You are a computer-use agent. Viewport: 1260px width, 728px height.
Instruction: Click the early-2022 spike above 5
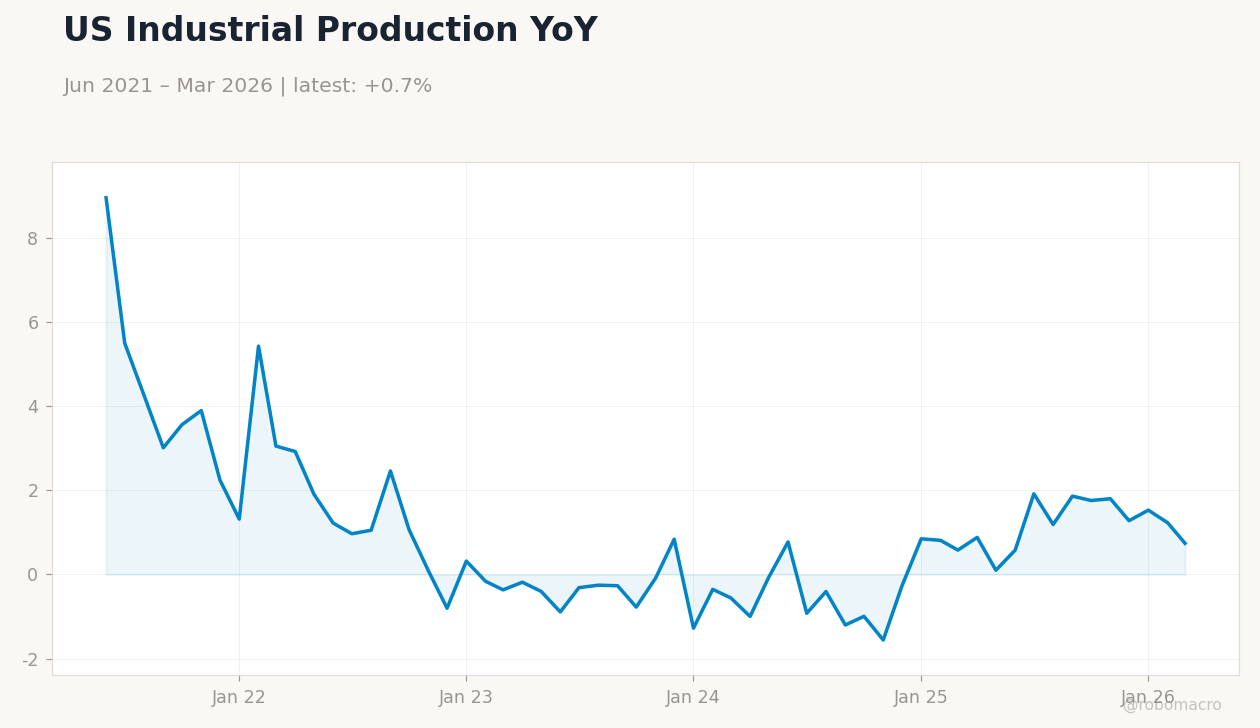click(258, 347)
